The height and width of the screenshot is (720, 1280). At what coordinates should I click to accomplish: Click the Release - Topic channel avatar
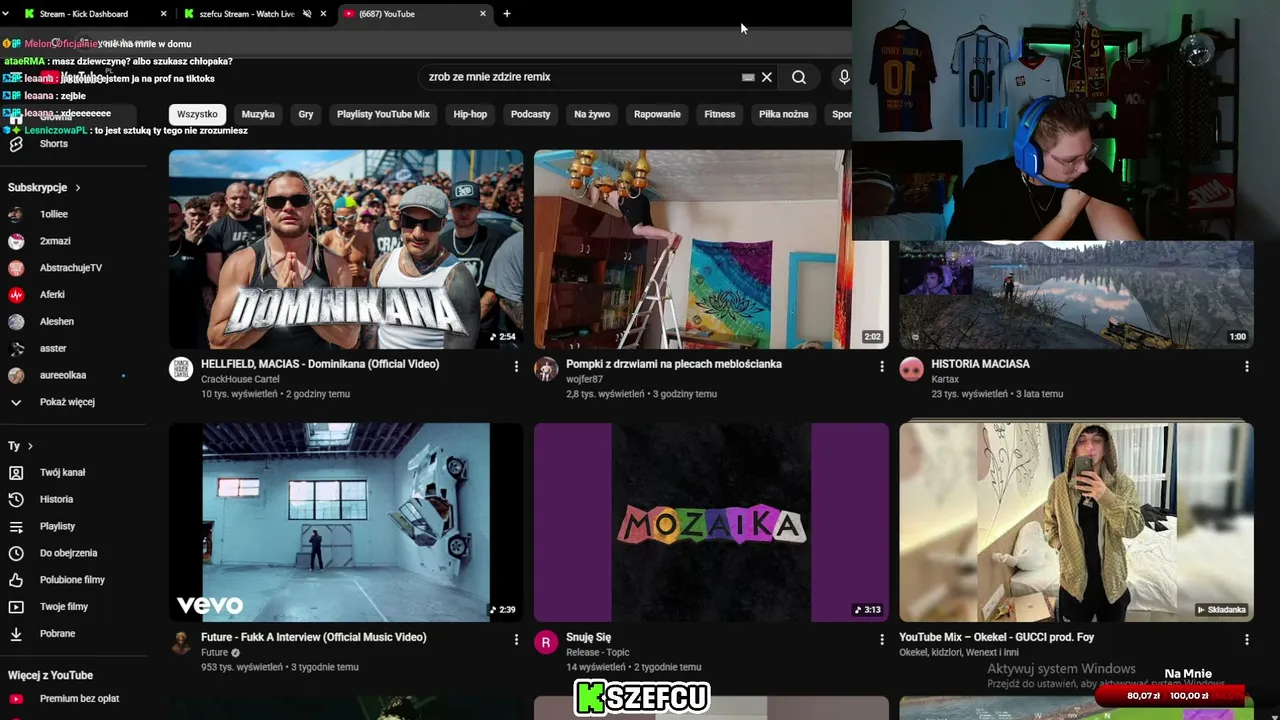pyautogui.click(x=545, y=642)
